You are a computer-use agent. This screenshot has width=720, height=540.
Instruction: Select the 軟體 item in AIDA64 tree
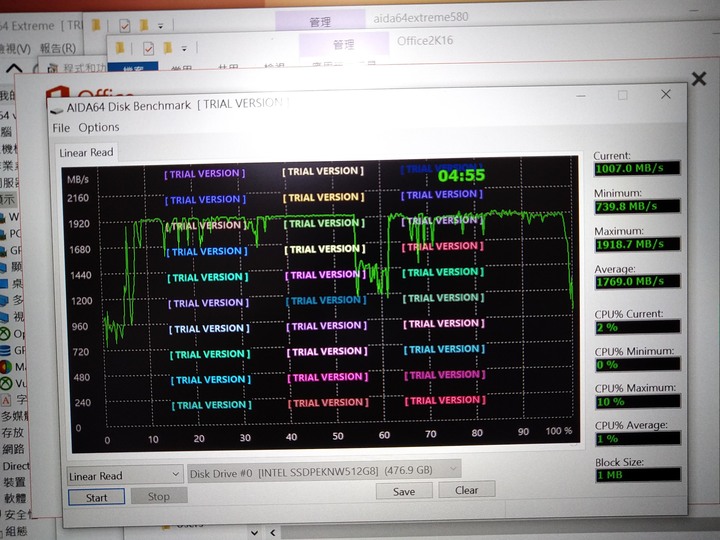[15, 498]
